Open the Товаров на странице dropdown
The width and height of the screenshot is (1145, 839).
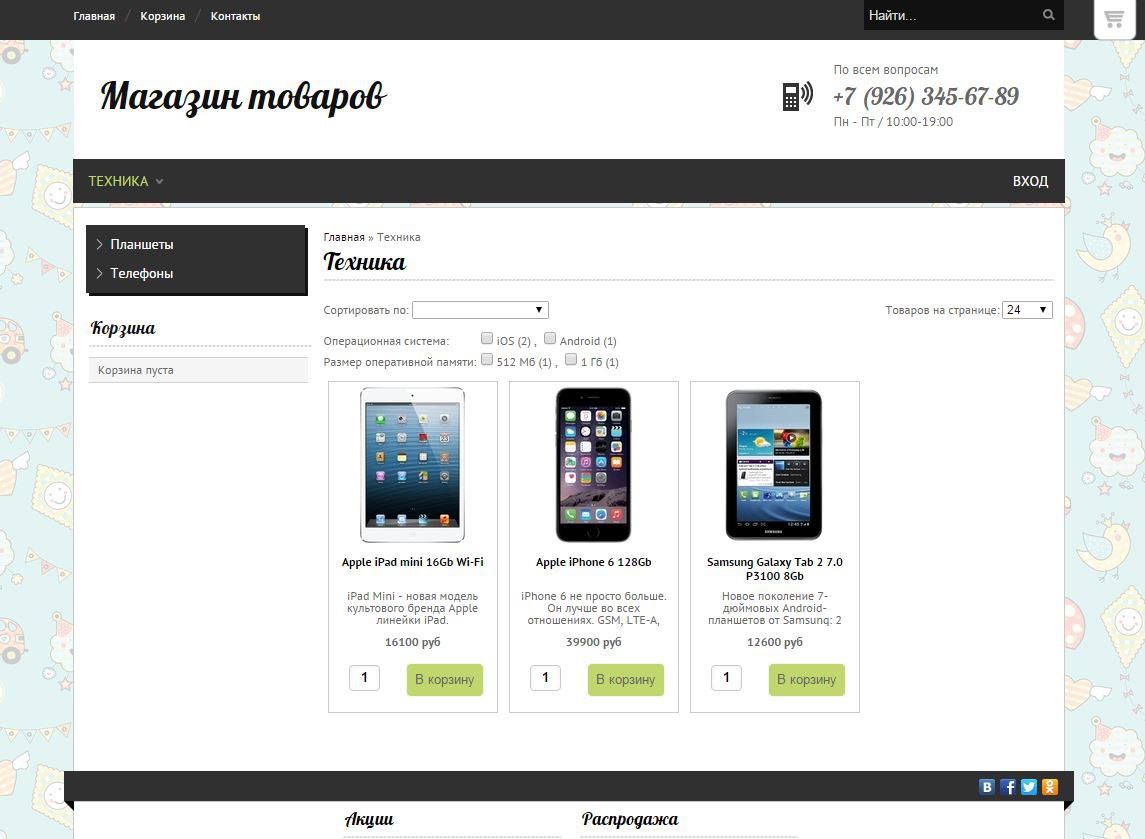tap(1027, 310)
